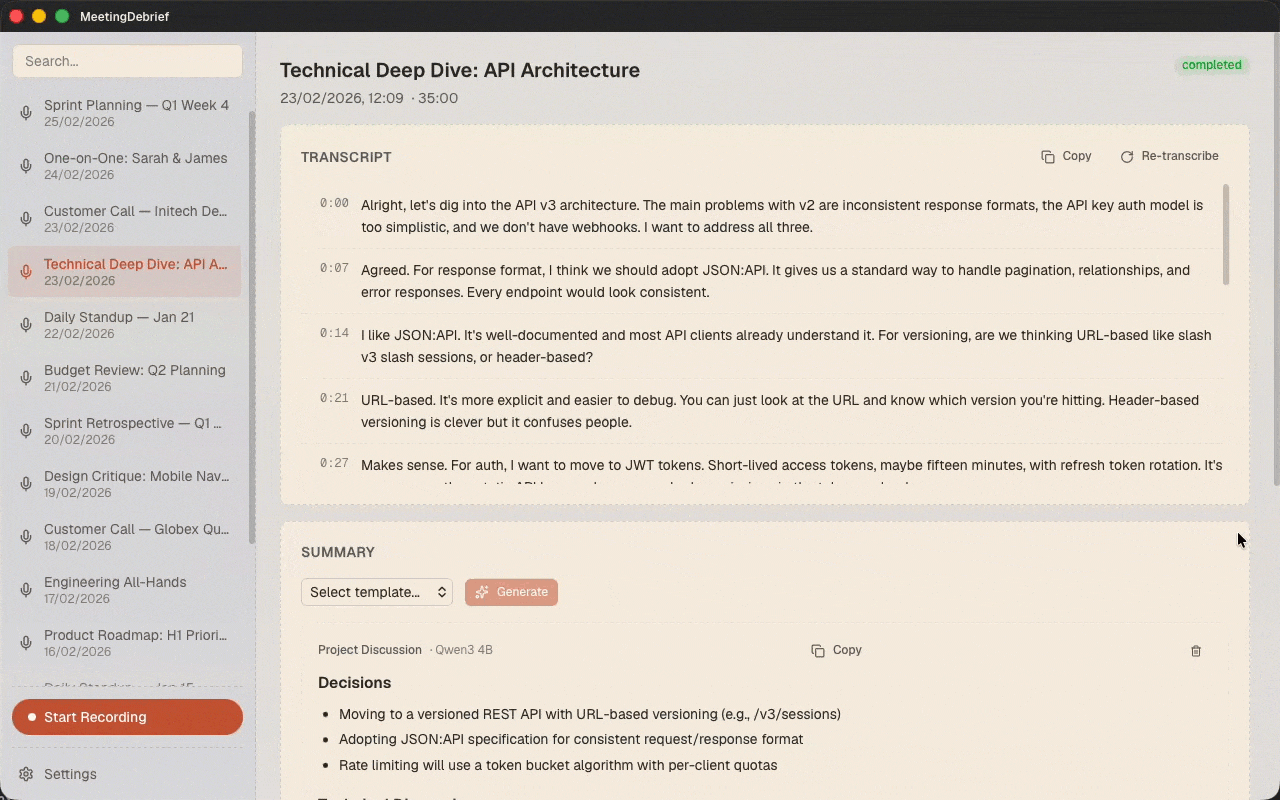Click the Decisions heading in summary
The height and width of the screenshot is (800, 1280).
tap(354, 683)
